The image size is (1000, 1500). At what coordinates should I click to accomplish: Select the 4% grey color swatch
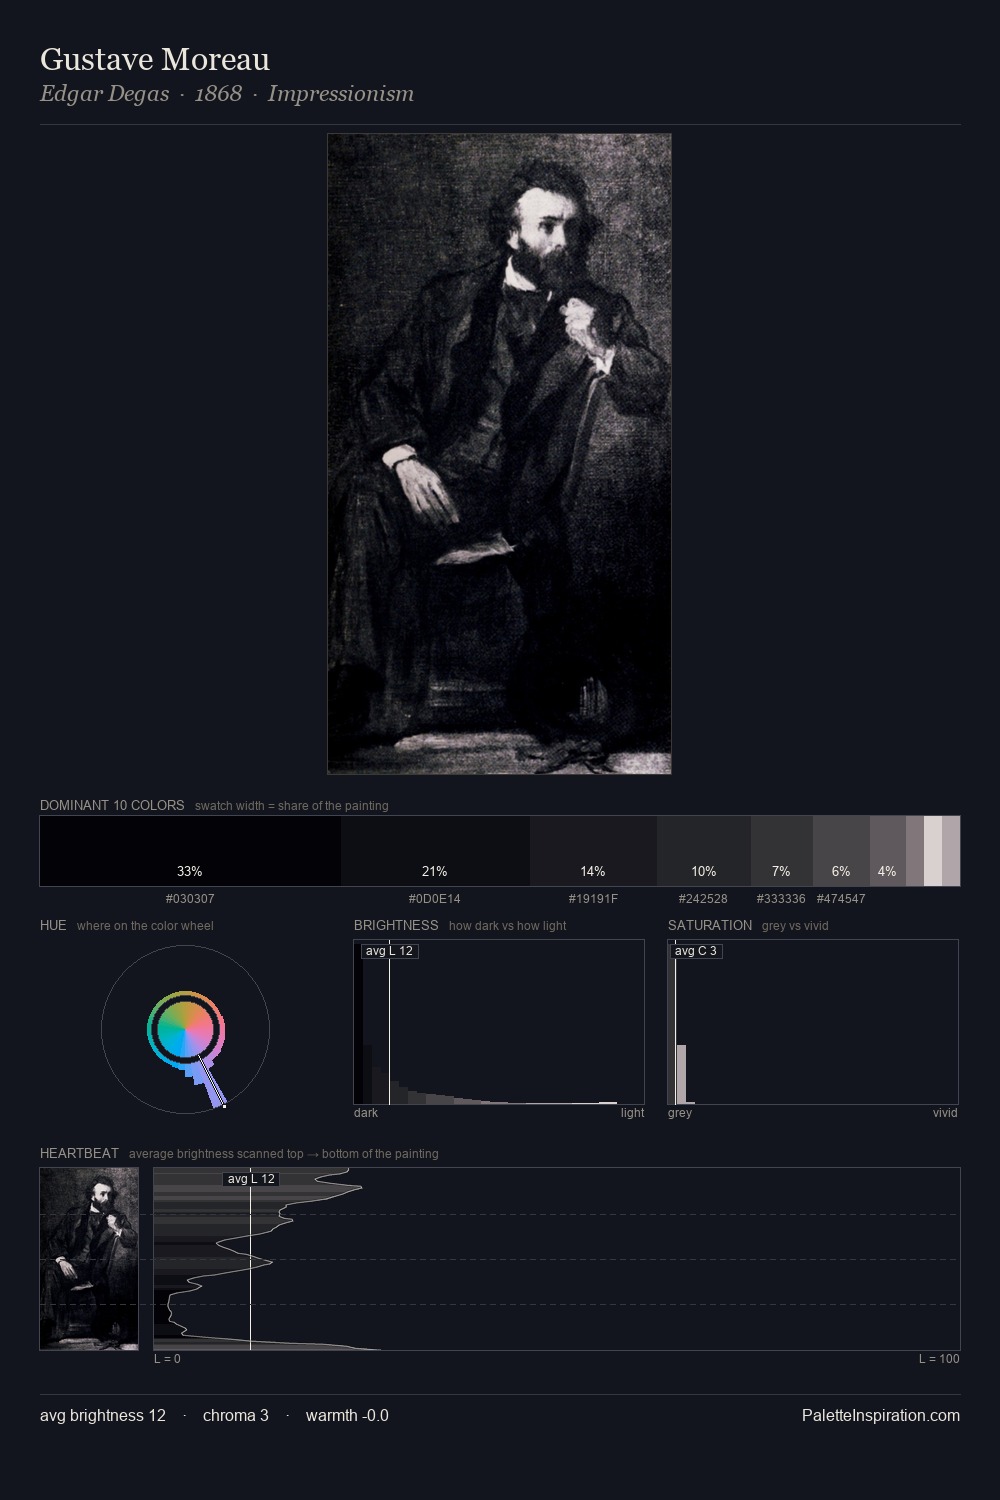[x=888, y=851]
